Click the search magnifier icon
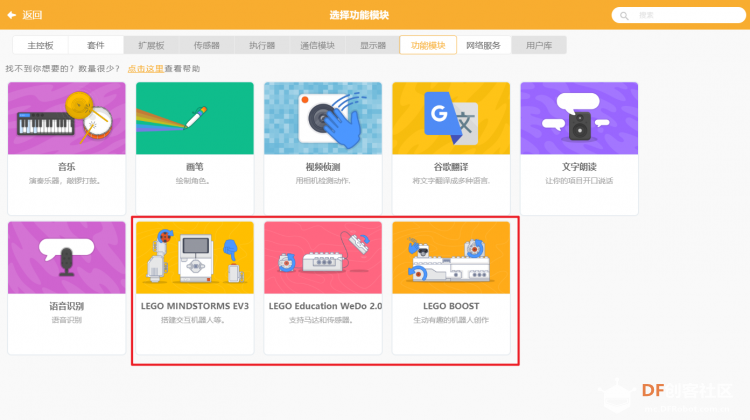 click(624, 16)
